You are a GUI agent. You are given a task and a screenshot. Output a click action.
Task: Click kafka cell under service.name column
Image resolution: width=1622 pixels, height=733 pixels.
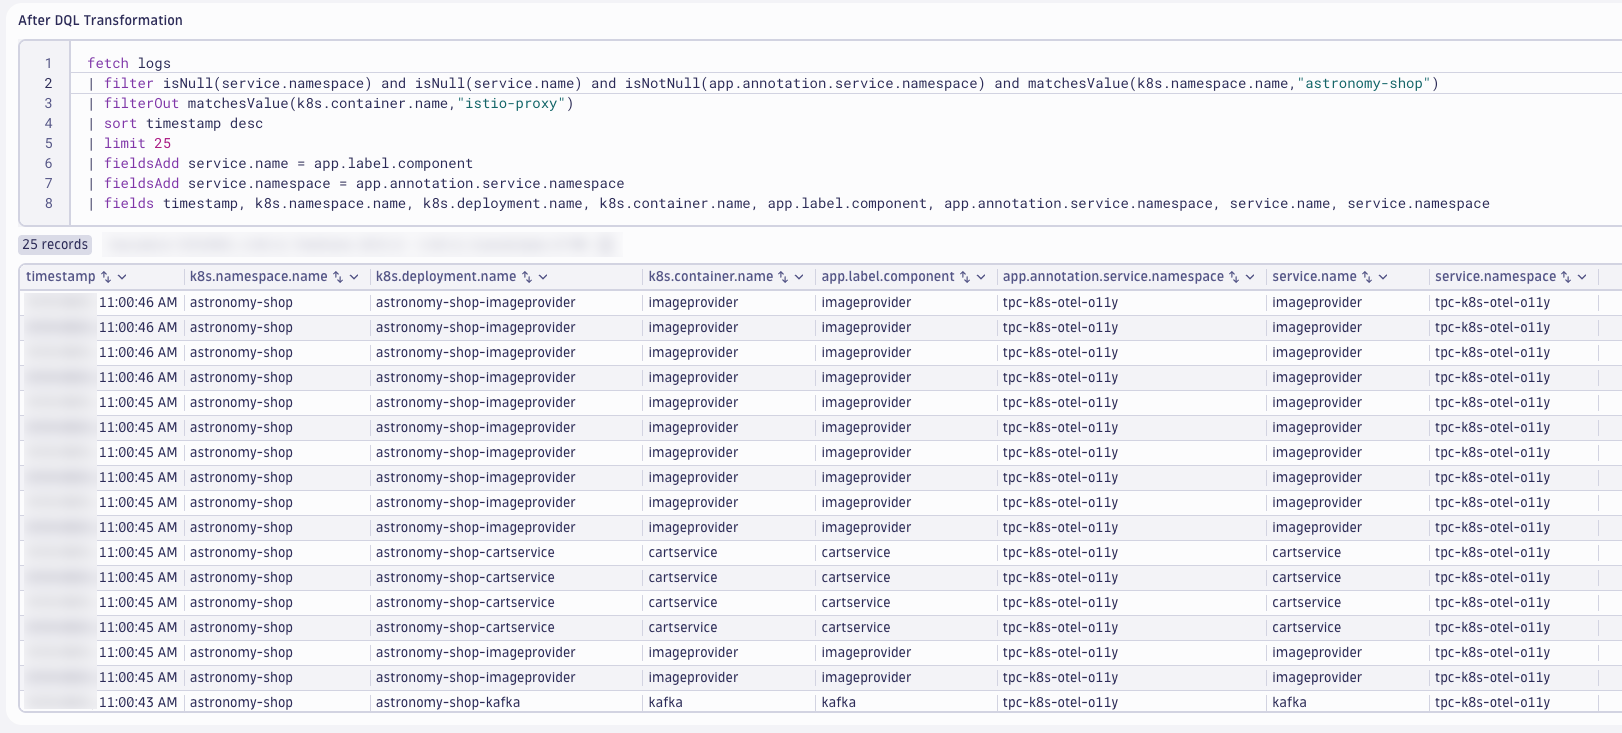pyautogui.click(x=1289, y=702)
